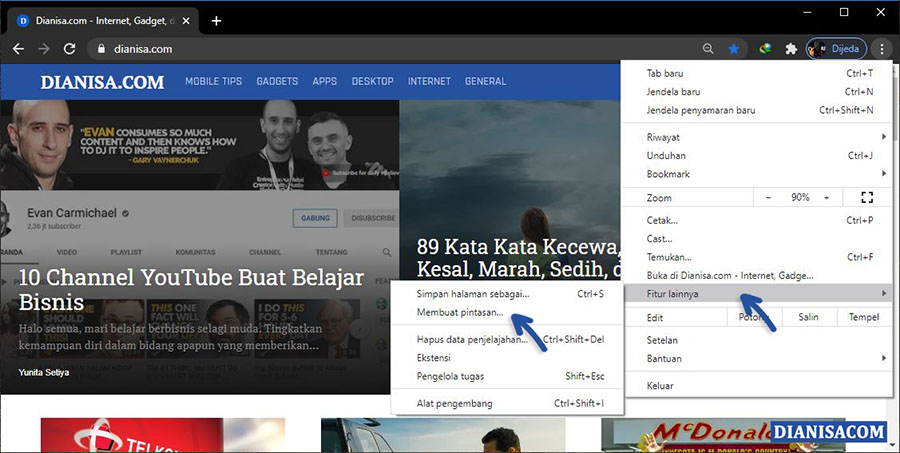The image size is (900, 453).
Task: Select Hapus data penjelajahan... in submenu
Action: click(507, 339)
